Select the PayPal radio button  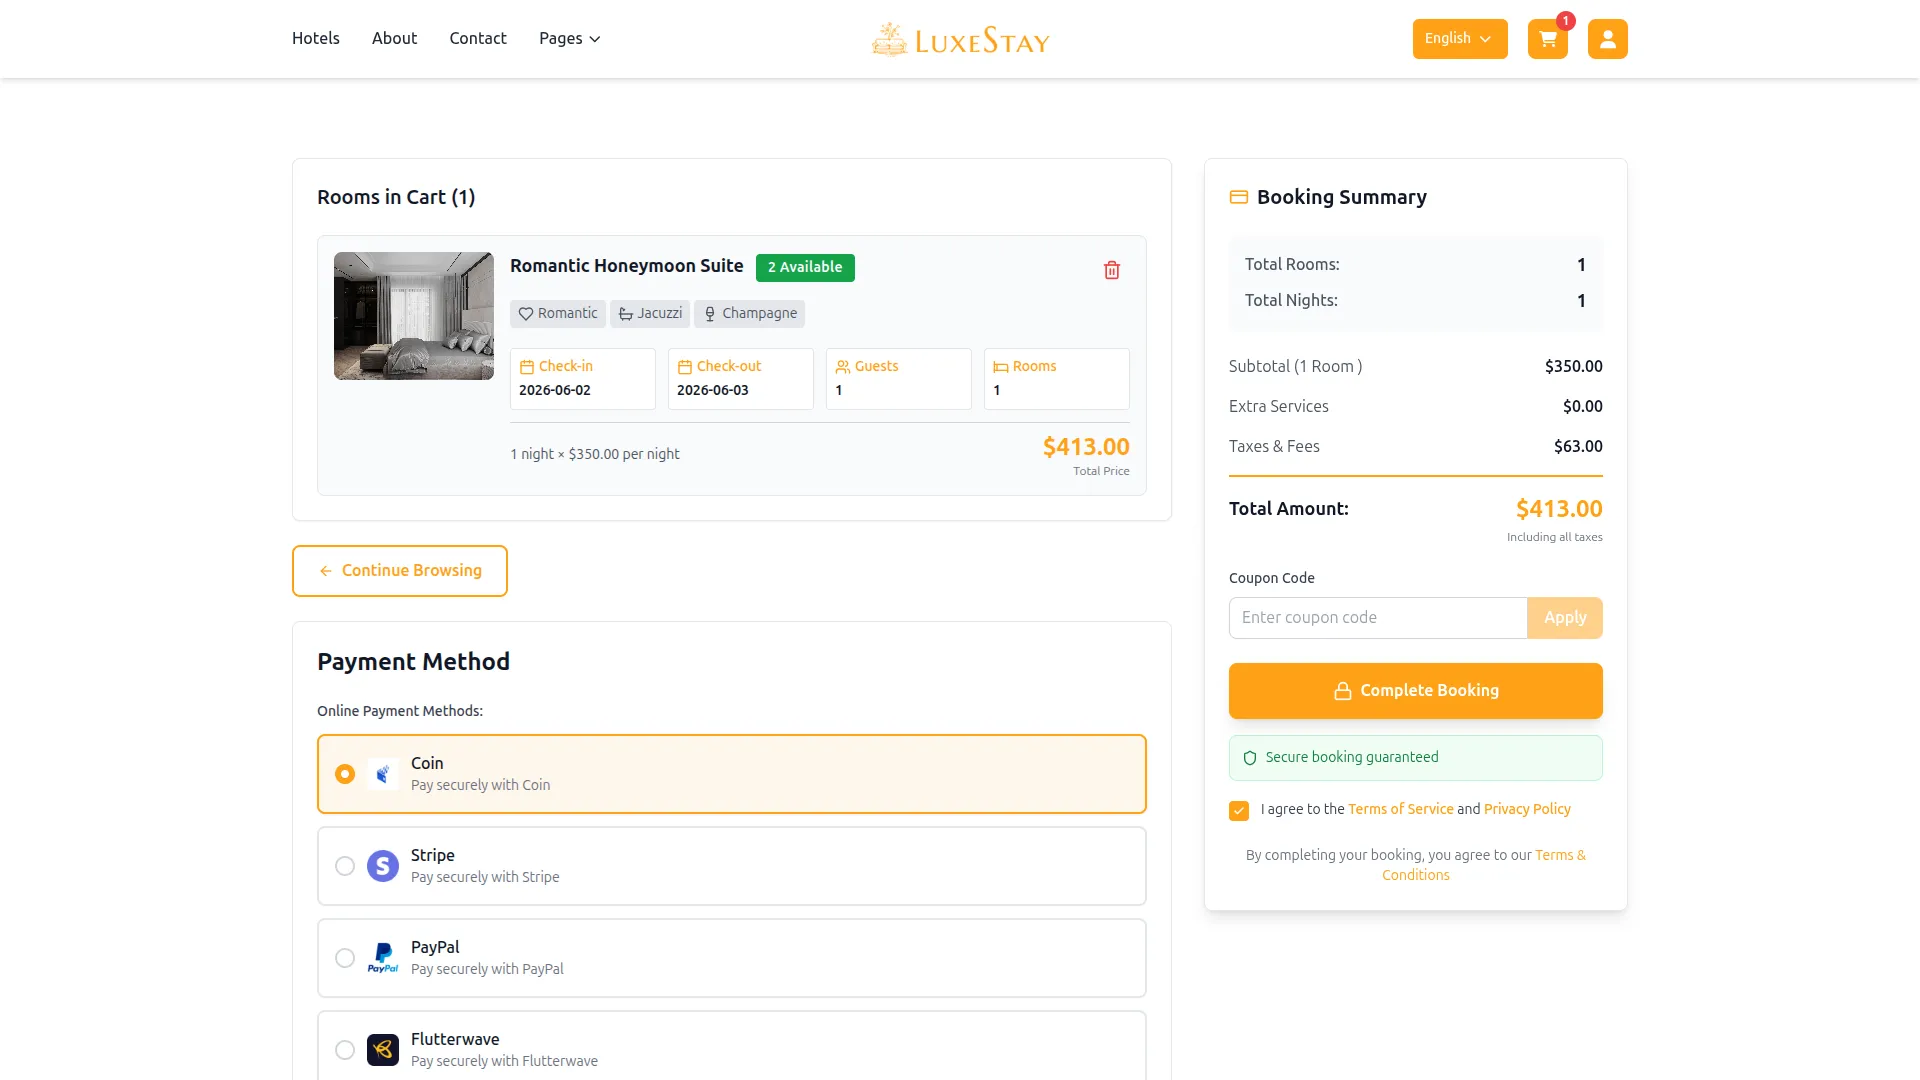pos(345,958)
